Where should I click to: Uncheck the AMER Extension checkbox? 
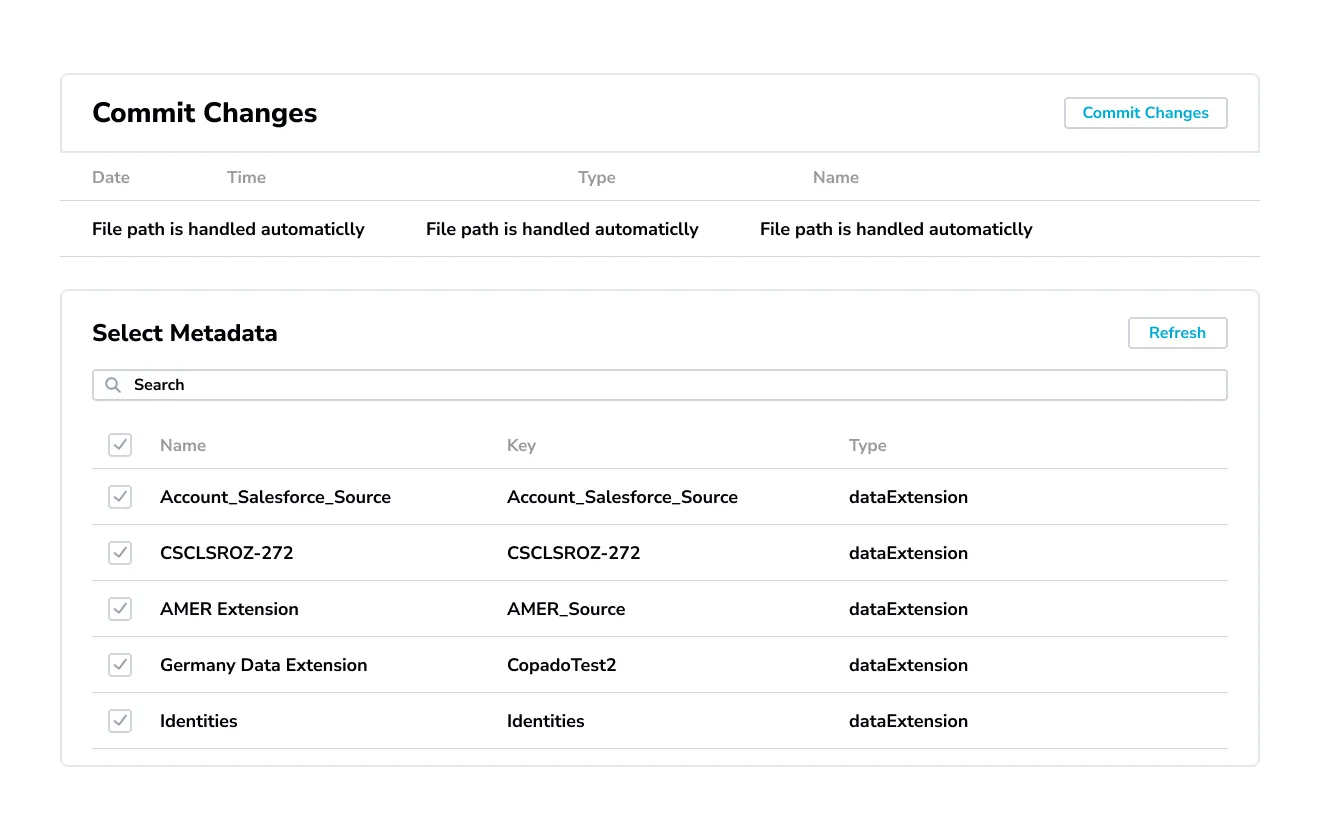click(119, 609)
